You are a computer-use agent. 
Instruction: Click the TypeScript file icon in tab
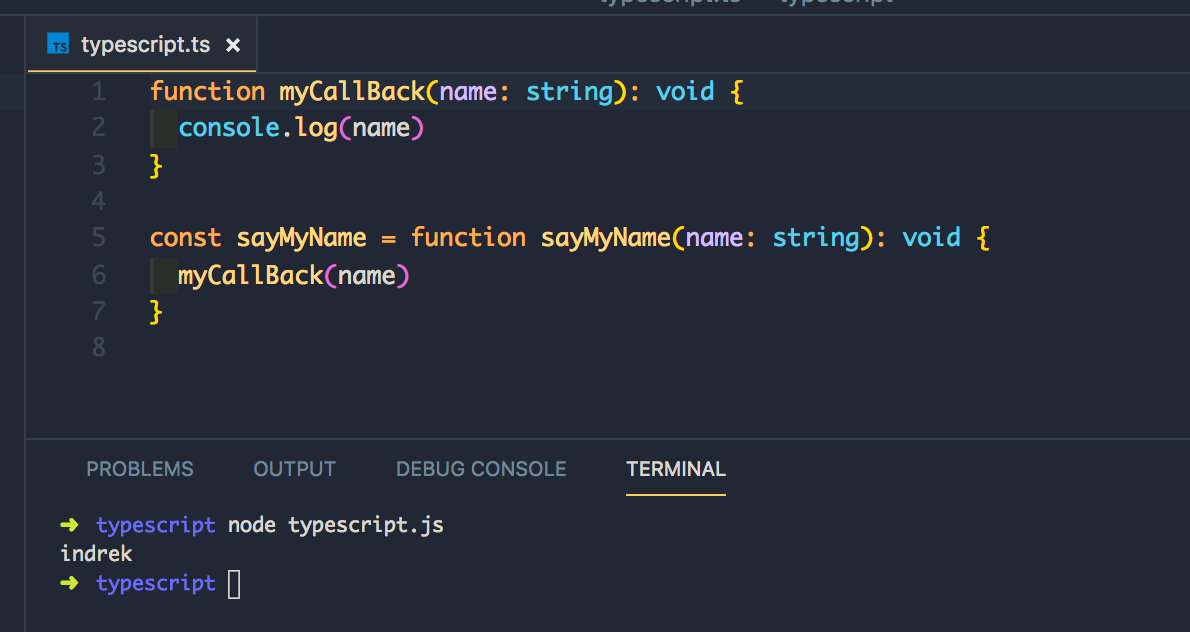pos(58,44)
